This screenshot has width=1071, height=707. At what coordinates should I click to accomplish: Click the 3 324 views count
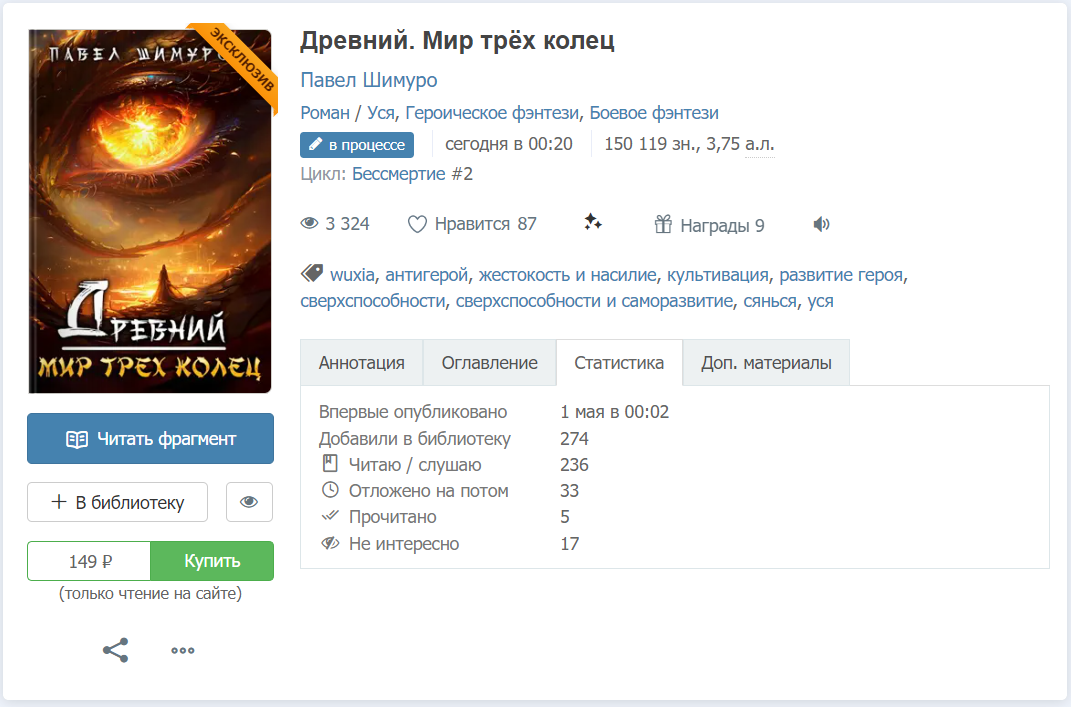pyautogui.click(x=347, y=223)
